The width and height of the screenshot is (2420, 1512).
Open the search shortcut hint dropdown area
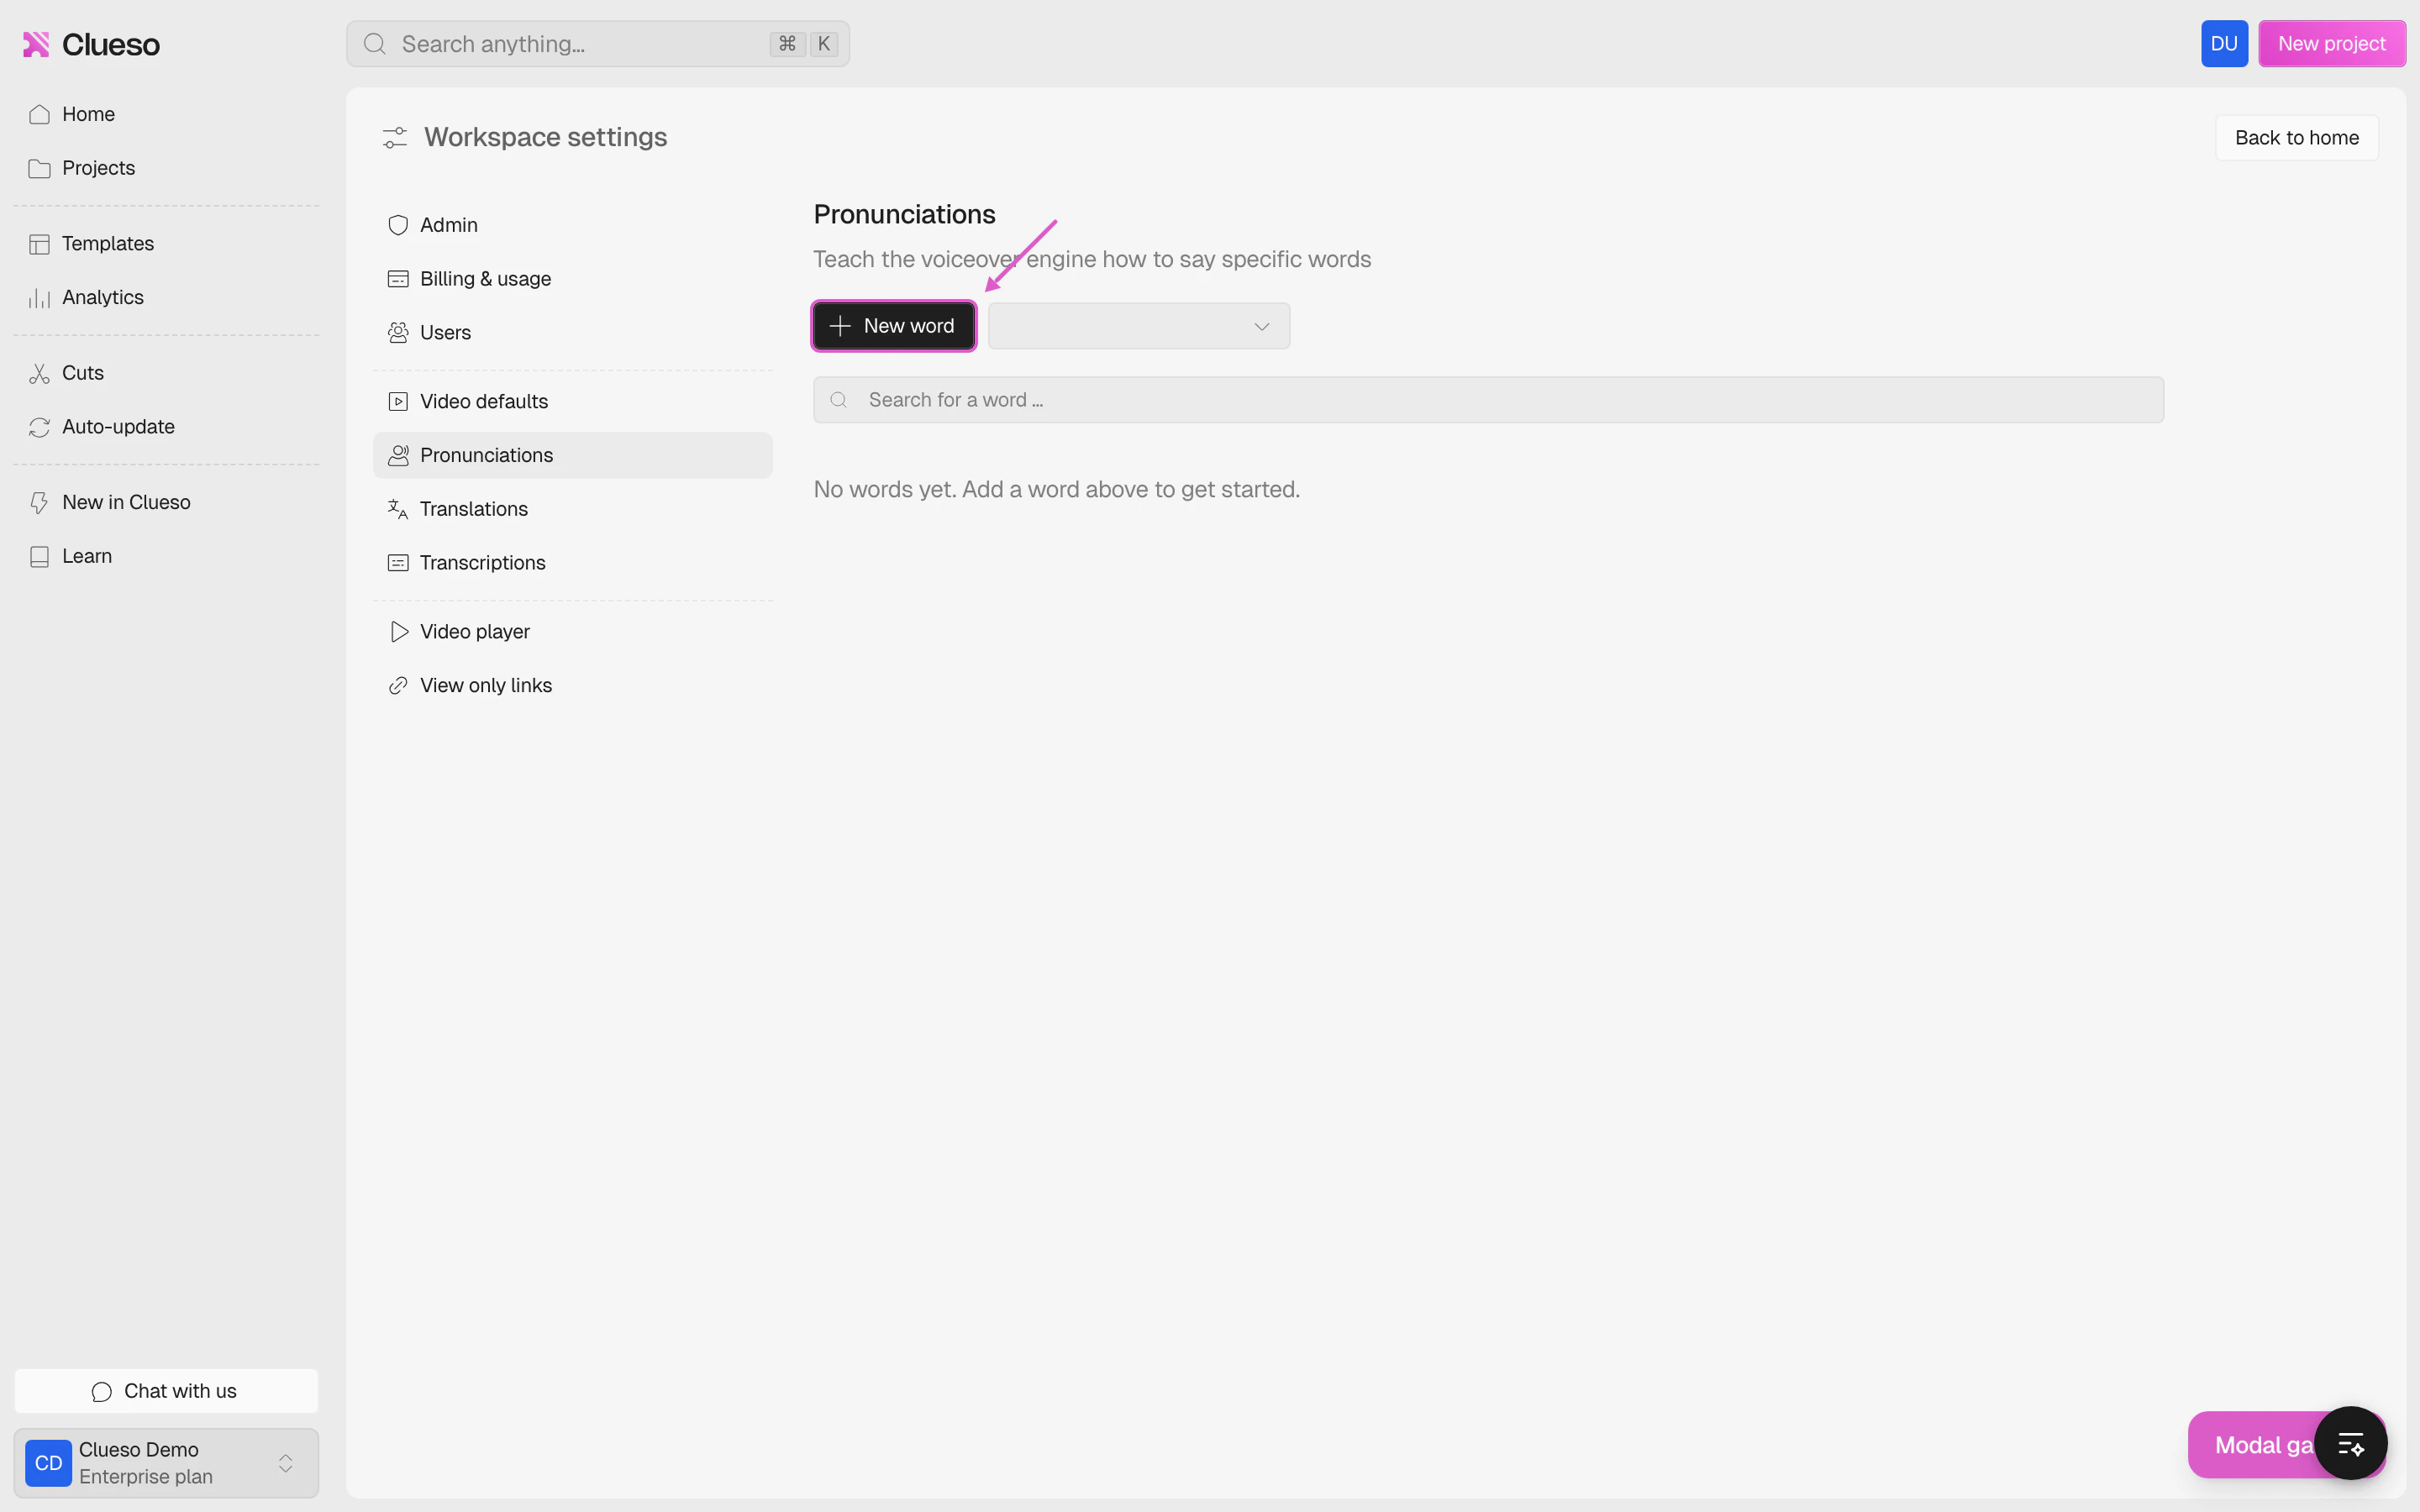coord(804,43)
